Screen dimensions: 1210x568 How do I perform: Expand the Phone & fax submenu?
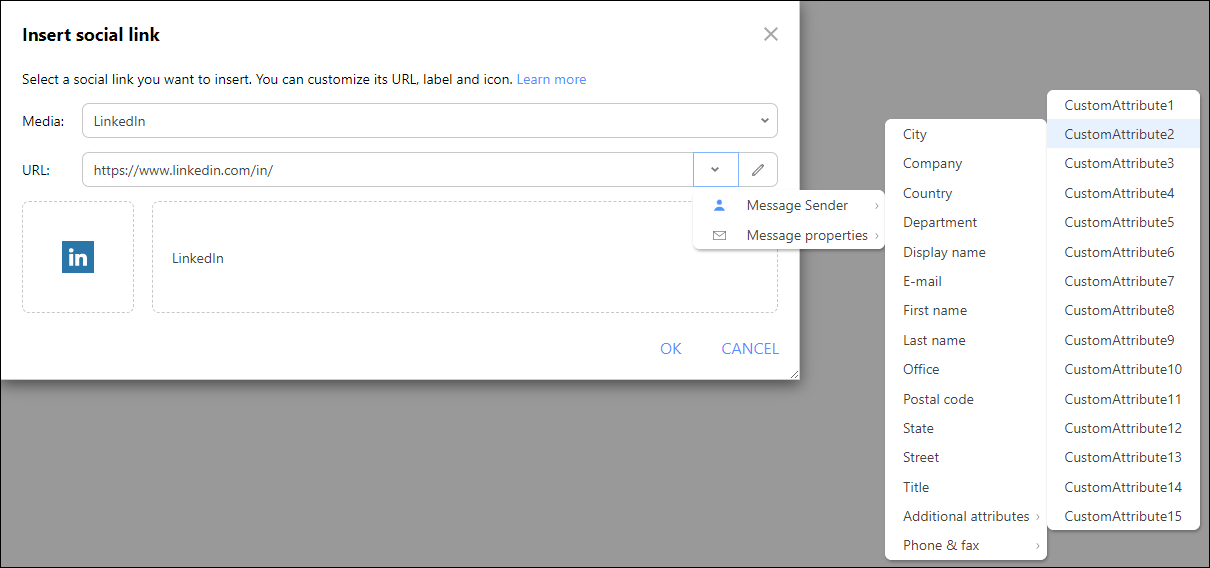966,545
